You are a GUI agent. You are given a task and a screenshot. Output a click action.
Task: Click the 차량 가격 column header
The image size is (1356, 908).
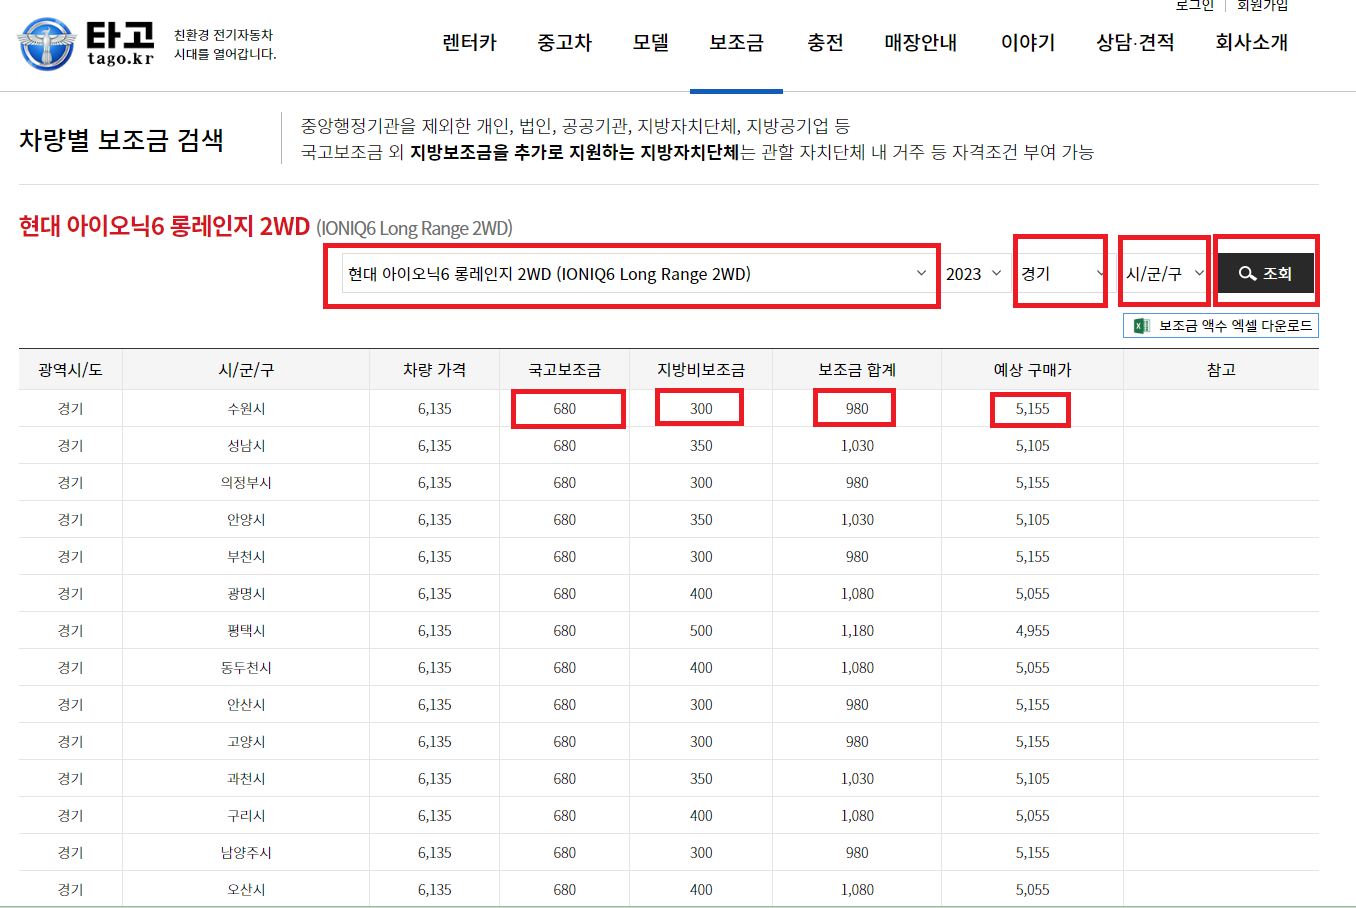(x=435, y=370)
